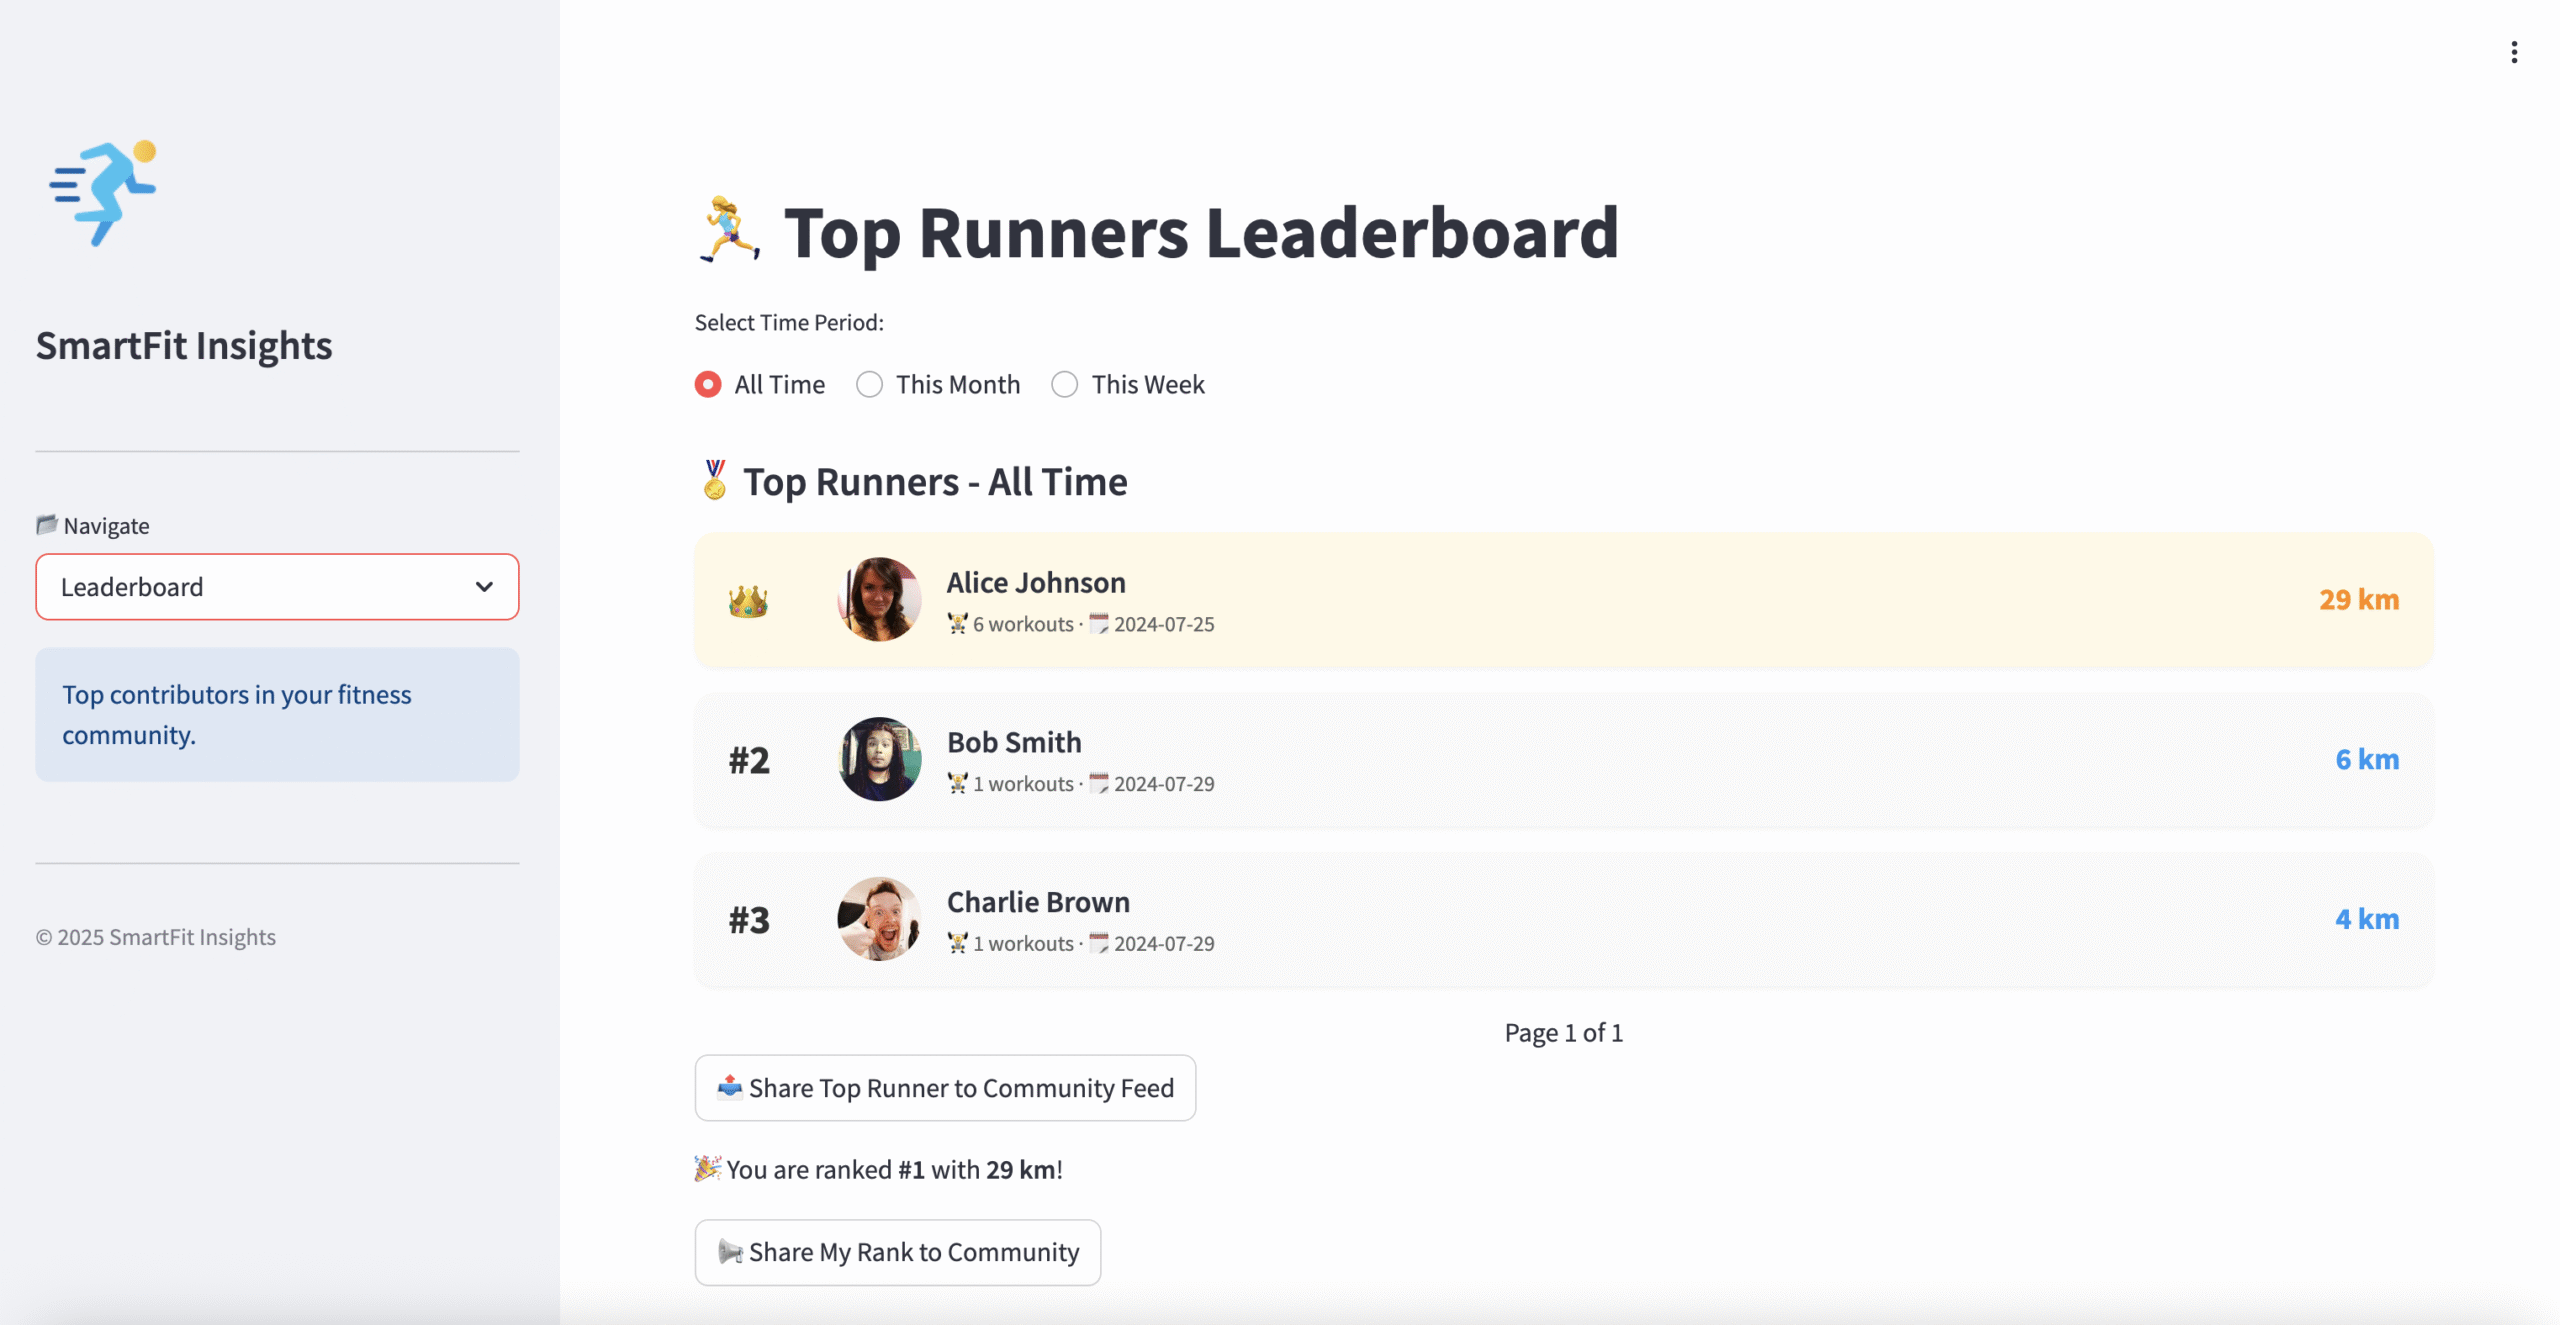Viewport: 2560px width, 1325px height.
Task: Click Alice Johnson's profile avatar
Action: (879, 600)
